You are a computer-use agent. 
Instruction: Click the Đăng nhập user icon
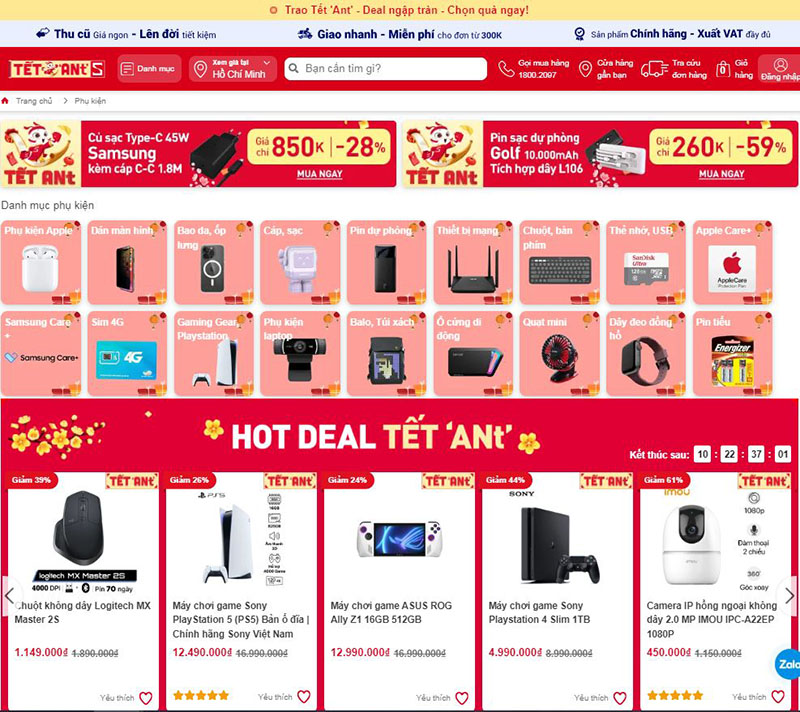(x=780, y=65)
